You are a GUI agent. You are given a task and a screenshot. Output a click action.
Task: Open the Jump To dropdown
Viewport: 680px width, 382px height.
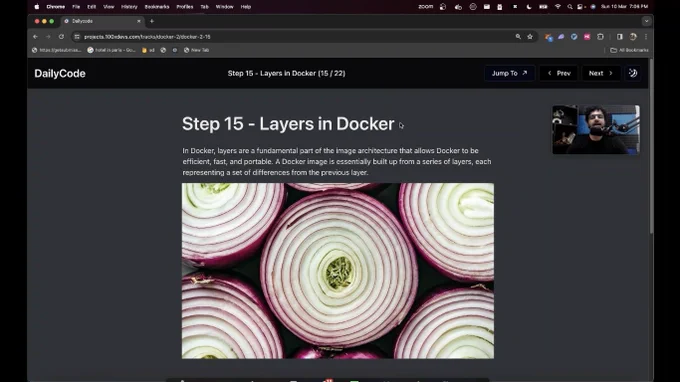[x=510, y=73]
